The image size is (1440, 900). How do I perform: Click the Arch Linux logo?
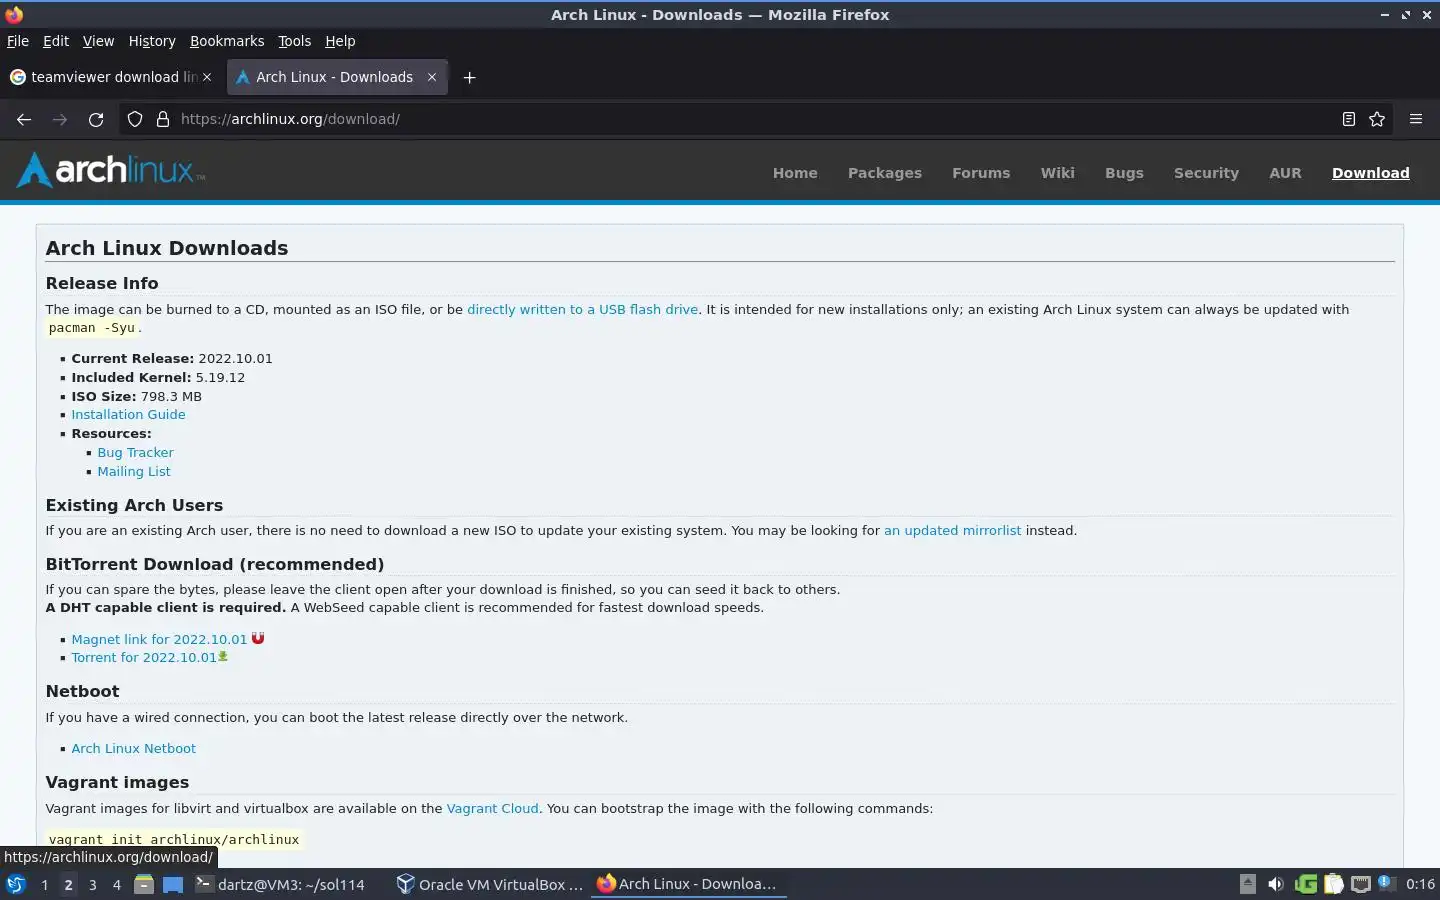111,171
